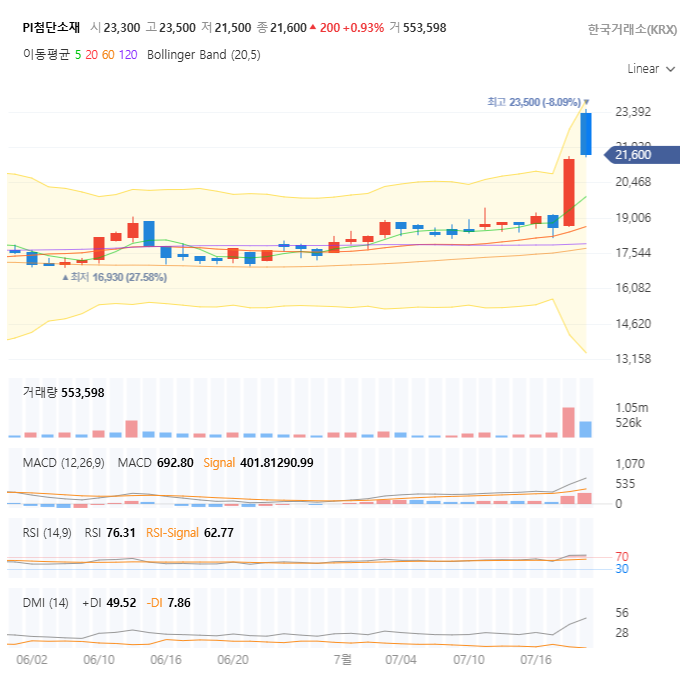This screenshot has width=680, height=697.
Task: Click the header volume value 553,598
Action: (424, 28)
